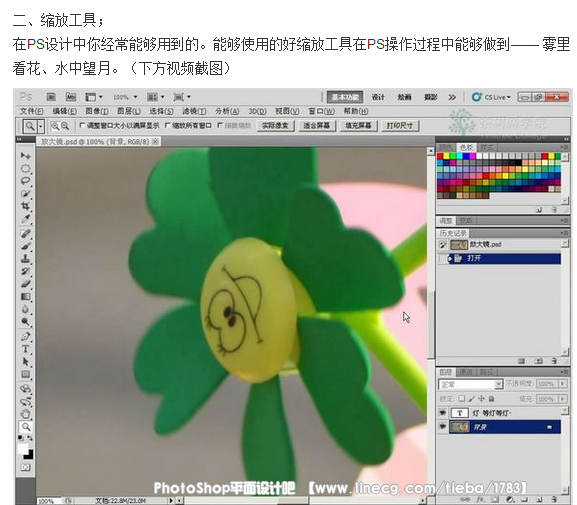
Task: Select the Crop tool
Action: pos(25,206)
